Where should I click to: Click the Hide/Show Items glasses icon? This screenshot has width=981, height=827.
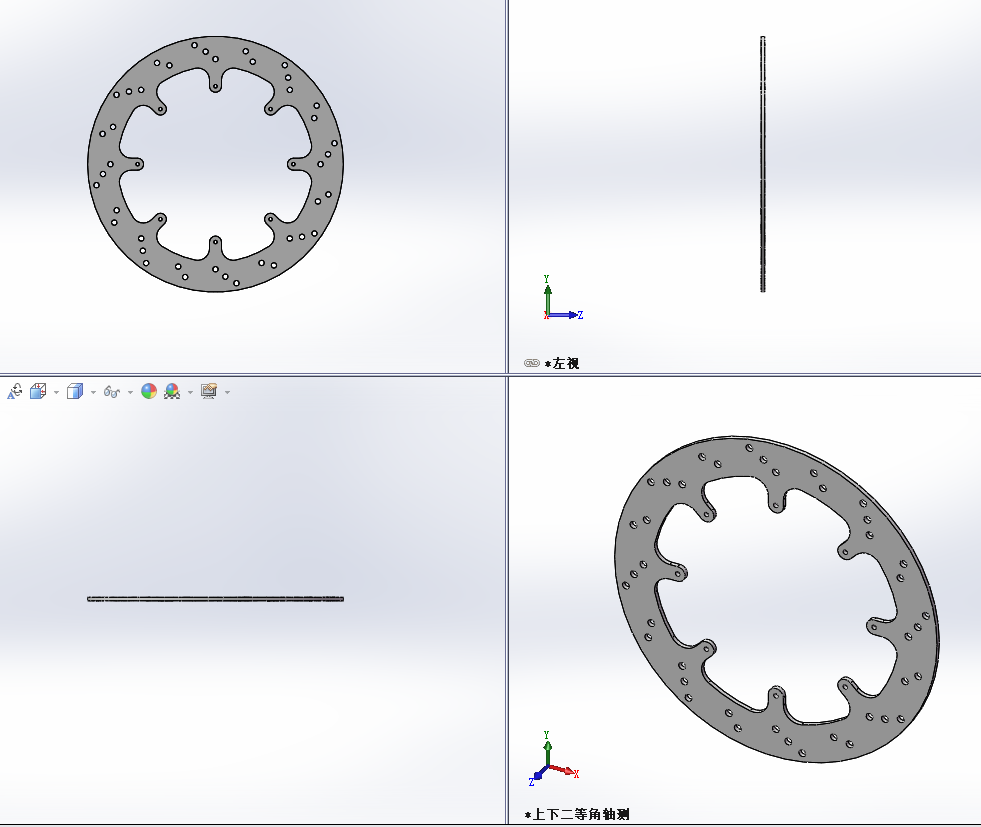[112, 392]
